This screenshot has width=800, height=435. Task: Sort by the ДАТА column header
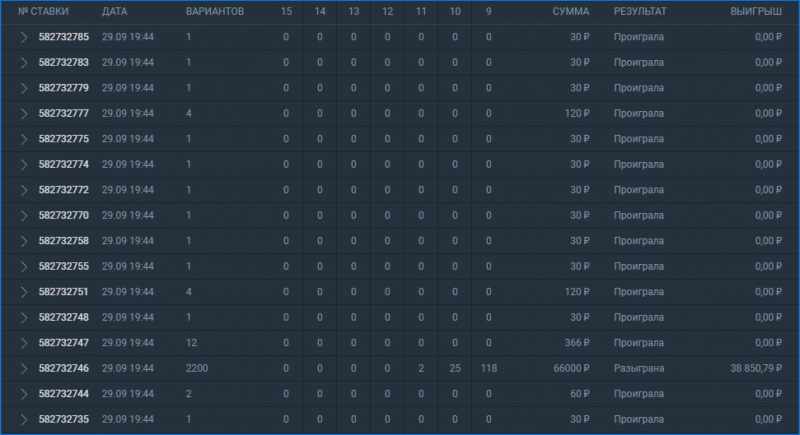click(114, 11)
